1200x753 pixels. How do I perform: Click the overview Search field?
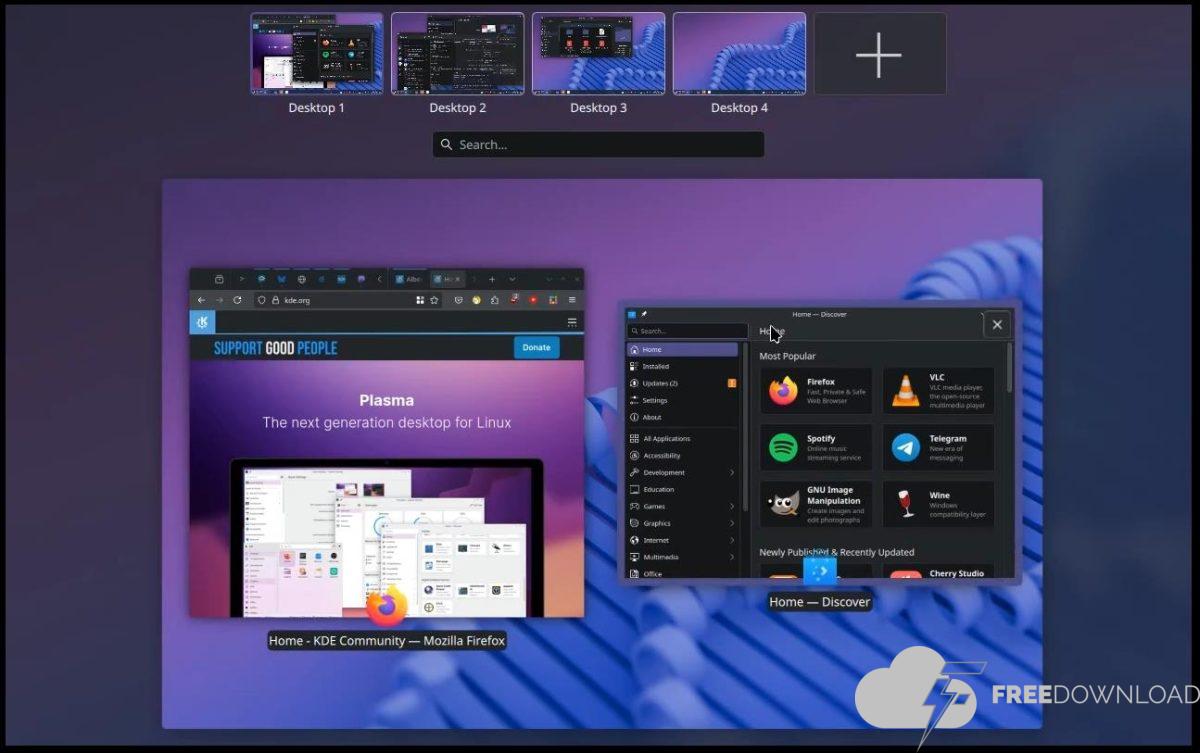coord(598,145)
